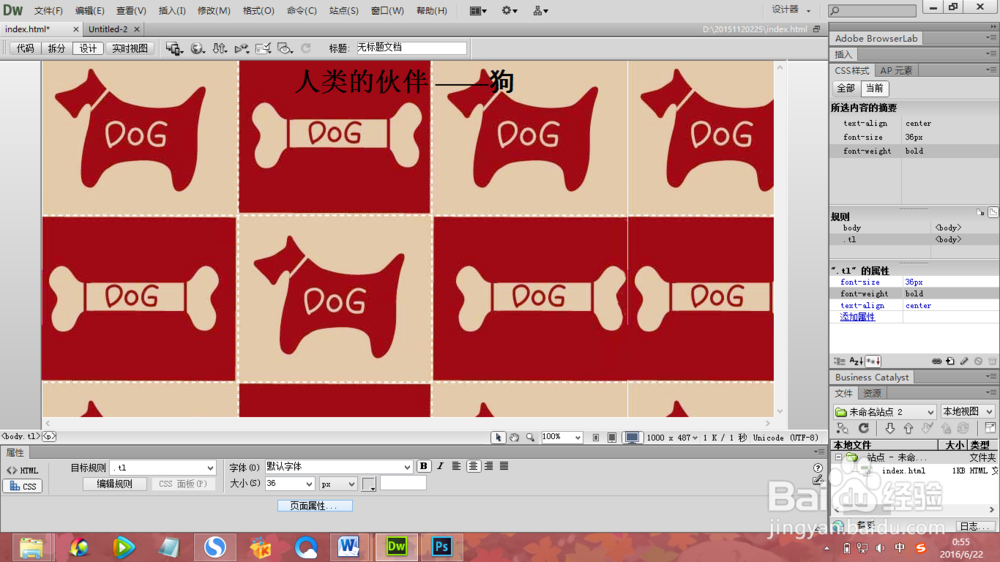
Task: Expand files panel to full view
Action: (x=990, y=428)
